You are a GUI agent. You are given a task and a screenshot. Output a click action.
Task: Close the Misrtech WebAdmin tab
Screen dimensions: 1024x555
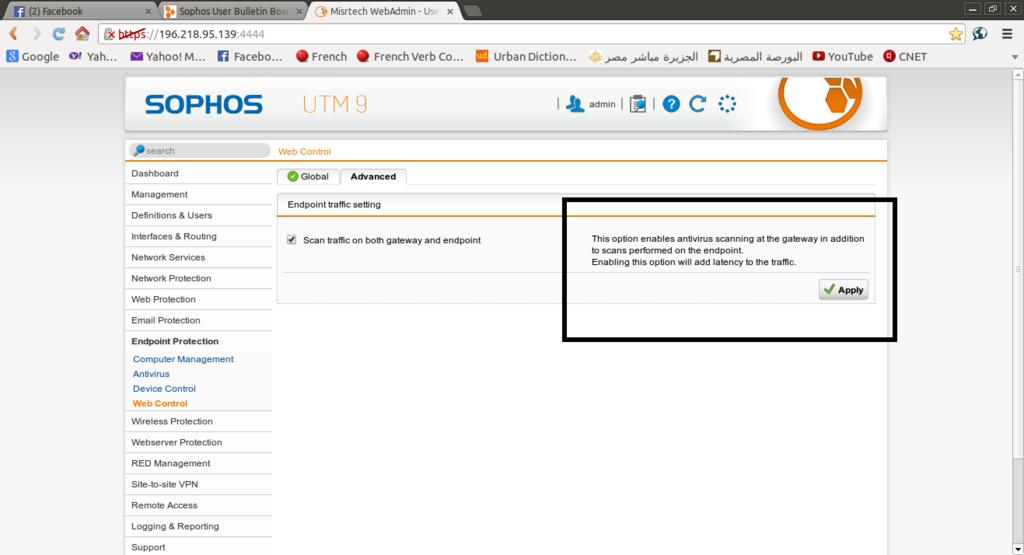[450, 12]
